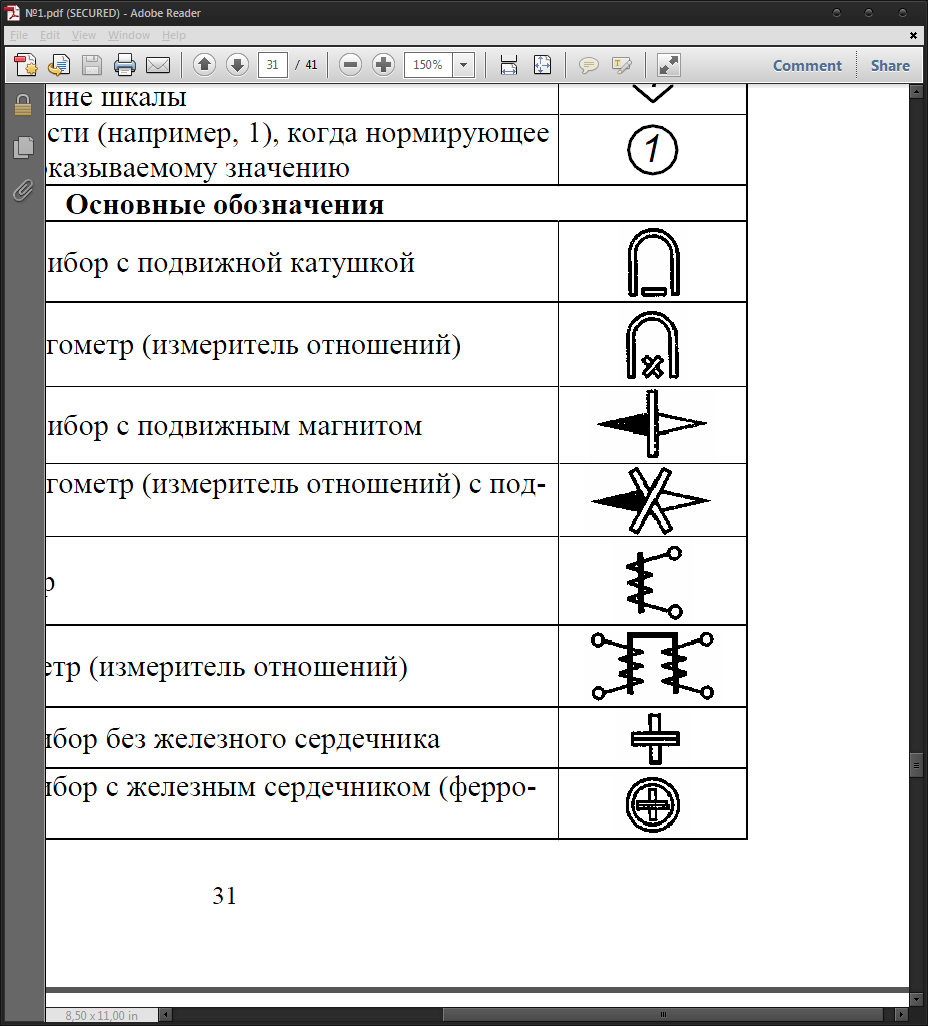Open the attachments paperclip panel icon

[x=23, y=190]
